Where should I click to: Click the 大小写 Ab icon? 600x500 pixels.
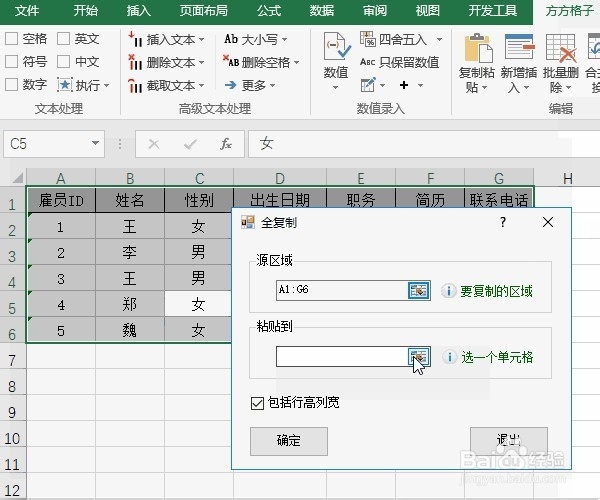(231, 39)
